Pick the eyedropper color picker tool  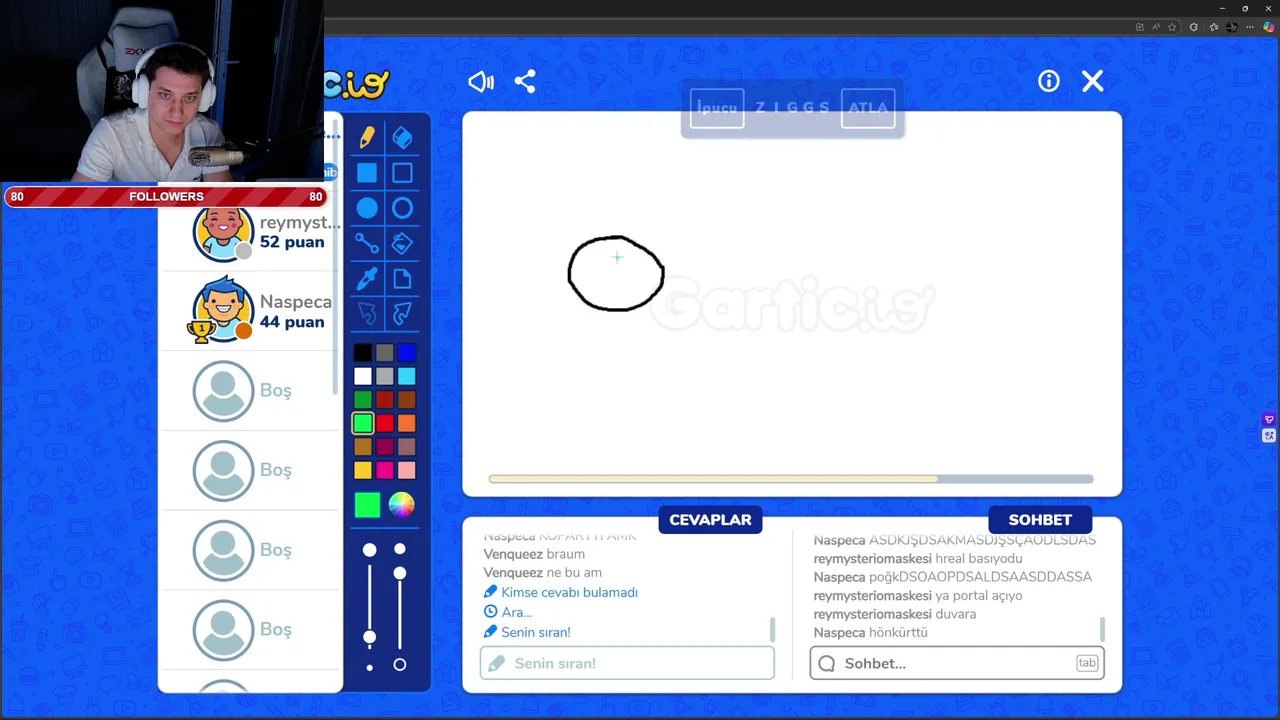tap(367, 278)
